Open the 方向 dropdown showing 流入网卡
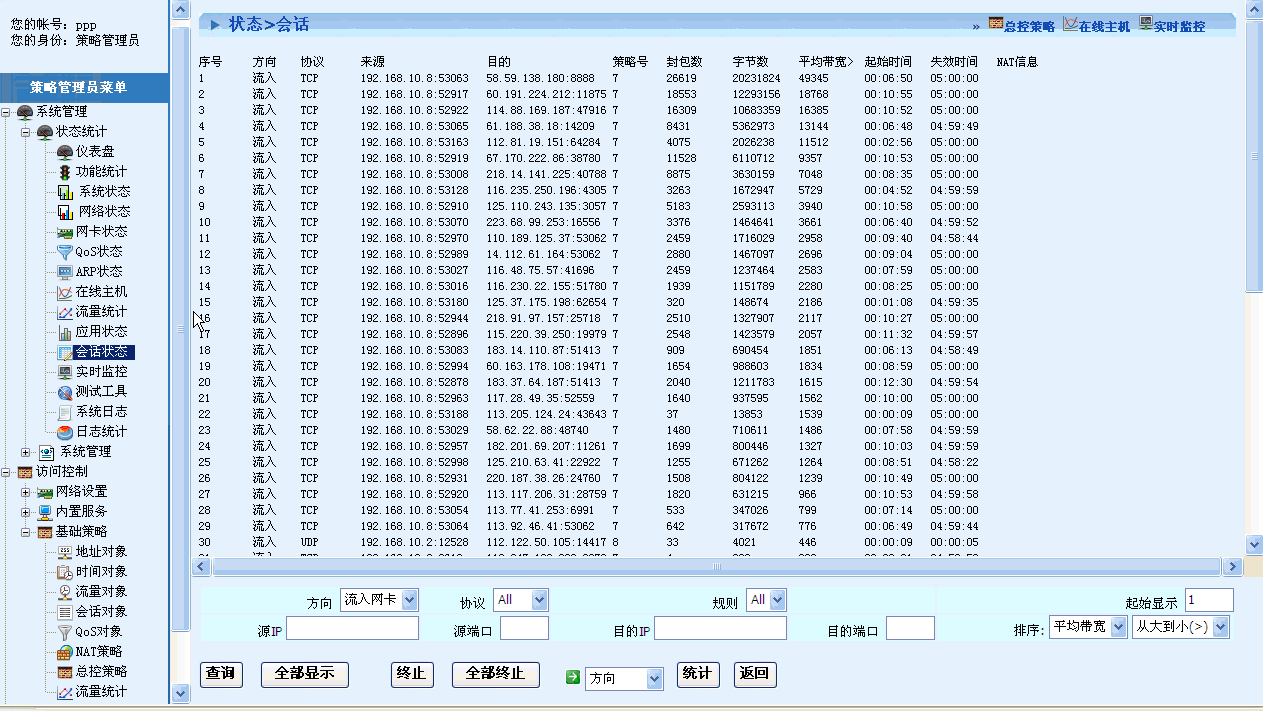 (379, 600)
